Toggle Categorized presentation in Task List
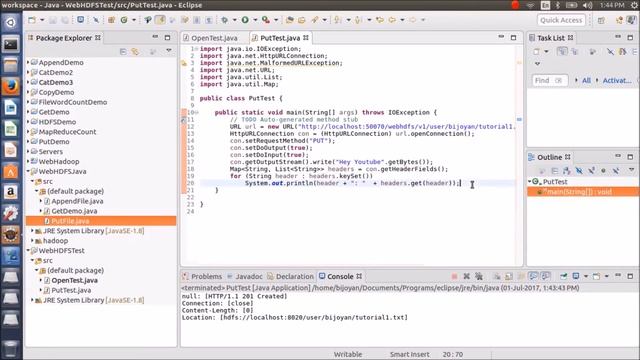This screenshot has width=640, height=360. pyautogui.click(x=562, y=51)
